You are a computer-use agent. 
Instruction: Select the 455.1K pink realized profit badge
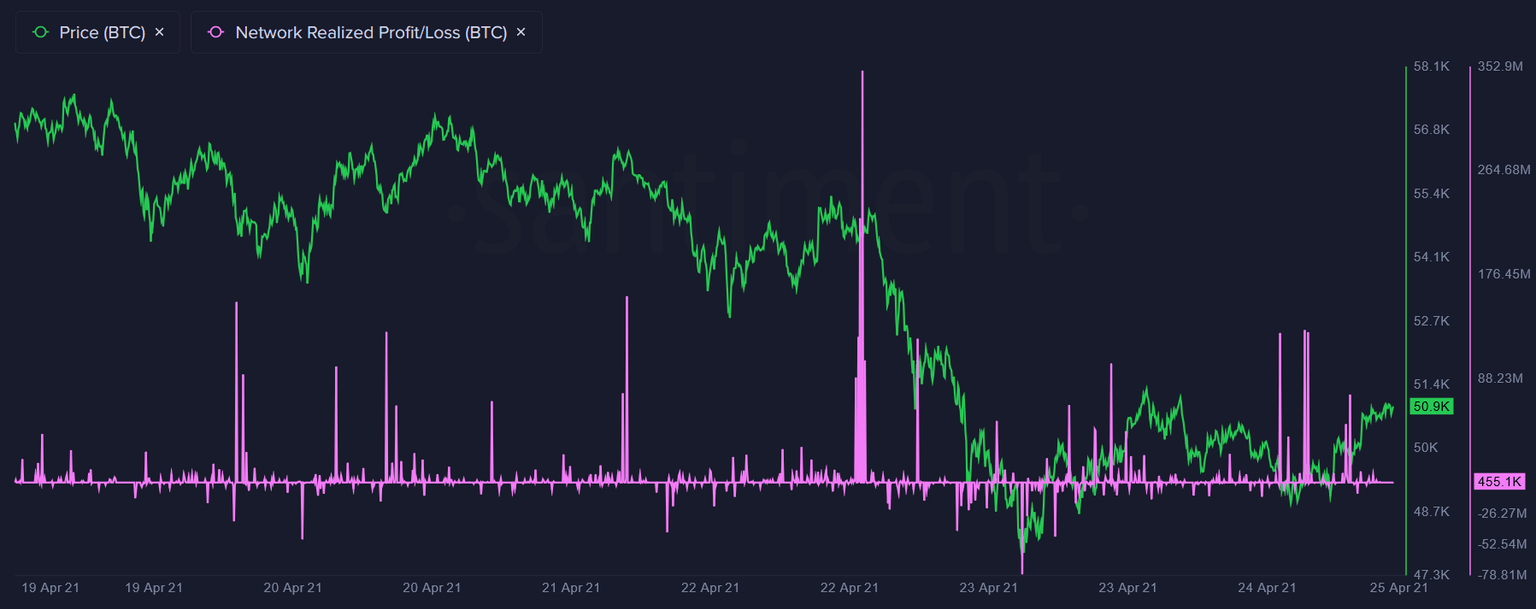[x=1498, y=482]
